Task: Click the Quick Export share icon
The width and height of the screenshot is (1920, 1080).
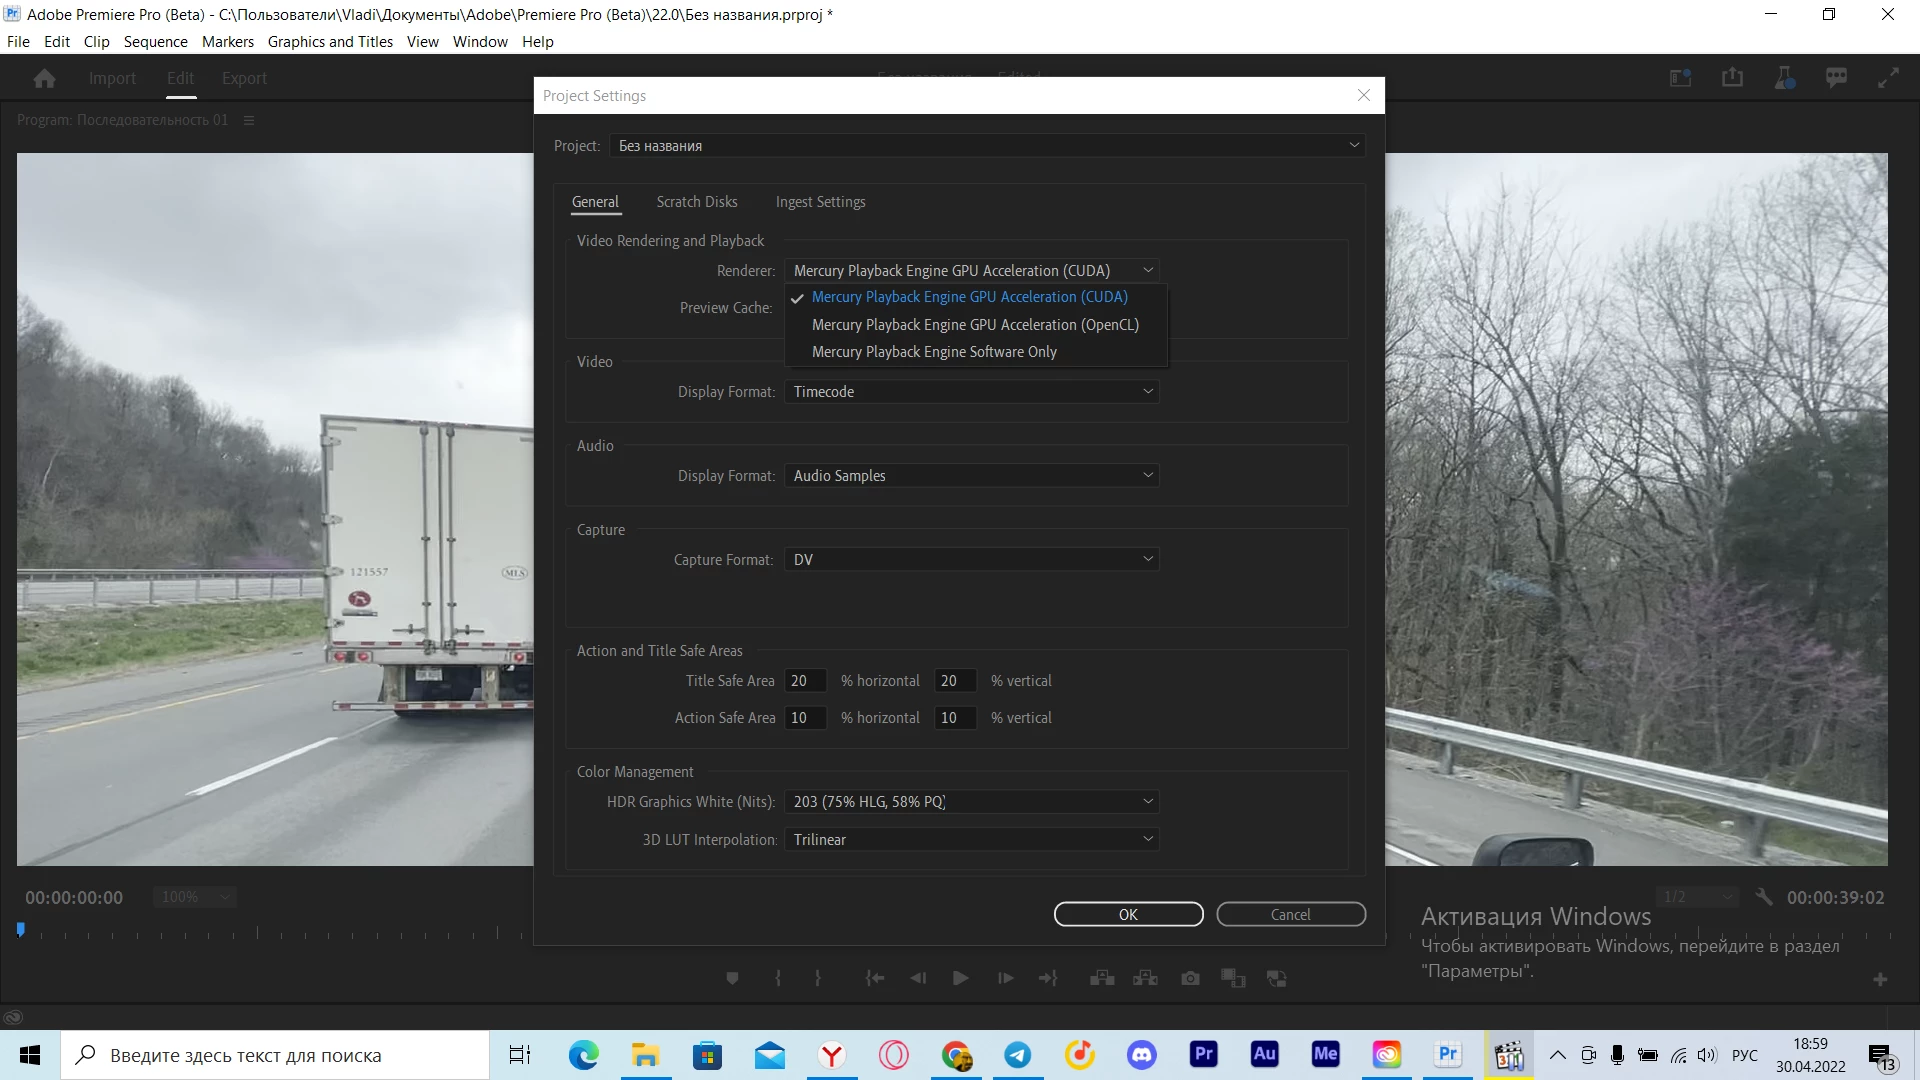Action: click(1732, 78)
